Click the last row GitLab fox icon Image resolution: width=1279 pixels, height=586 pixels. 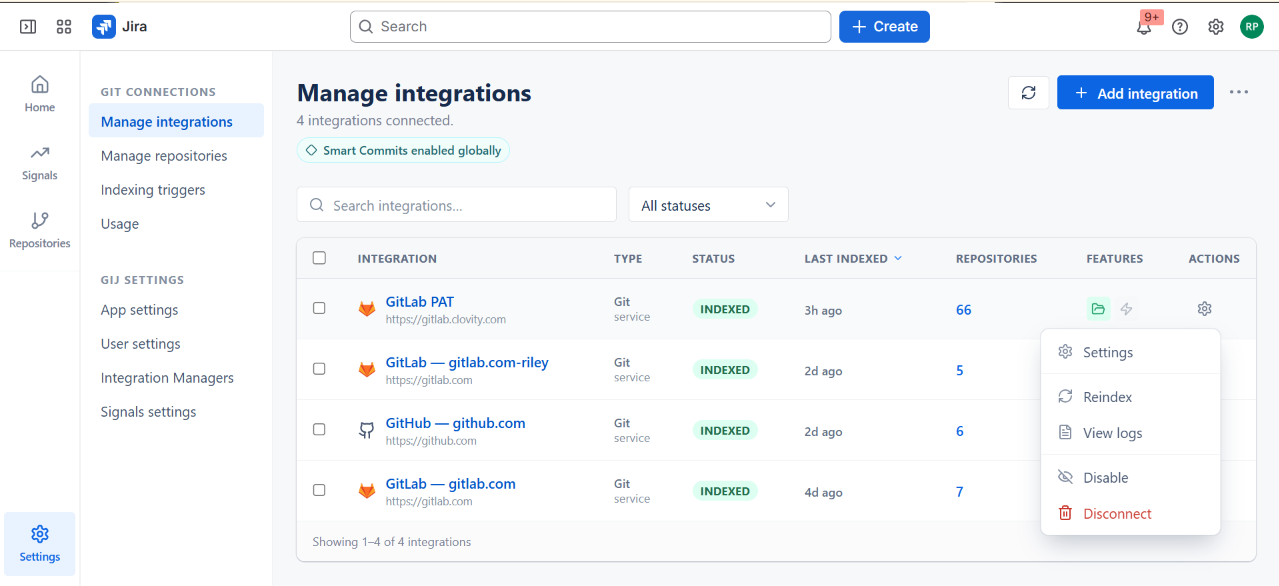point(367,491)
